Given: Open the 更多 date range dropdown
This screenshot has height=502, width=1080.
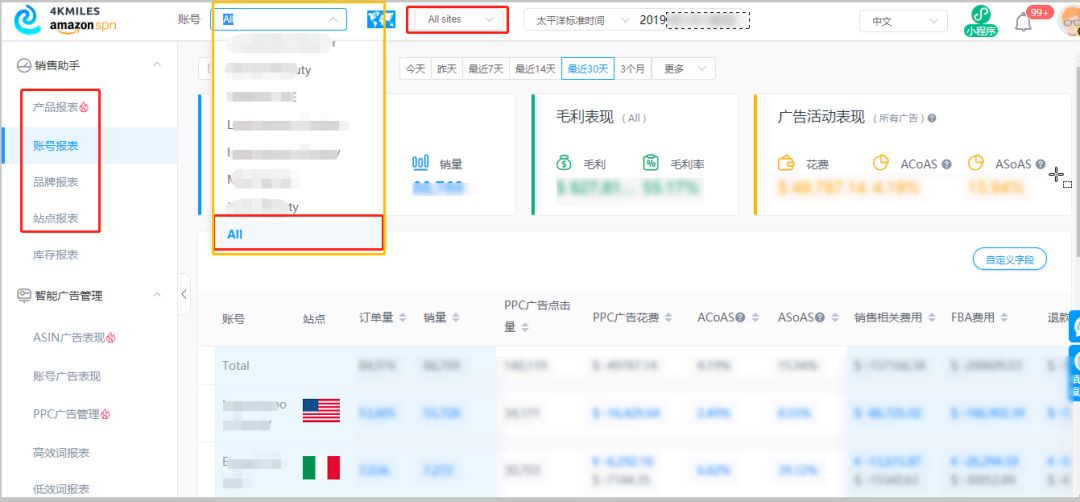Looking at the screenshot, I should [x=683, y=69].
